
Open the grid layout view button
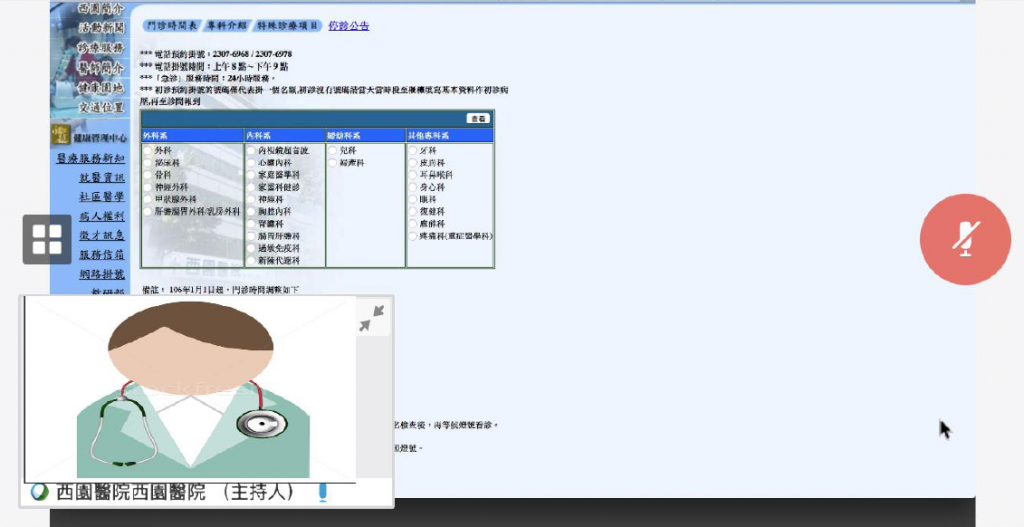point(47,239)
